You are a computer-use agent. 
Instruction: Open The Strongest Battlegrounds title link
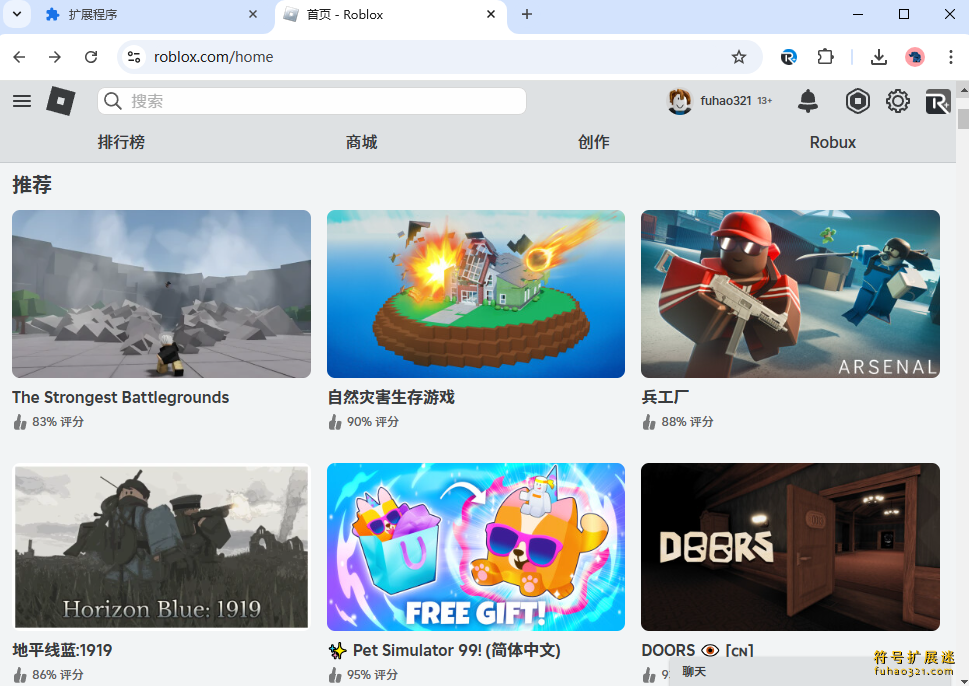click(121, 397)
